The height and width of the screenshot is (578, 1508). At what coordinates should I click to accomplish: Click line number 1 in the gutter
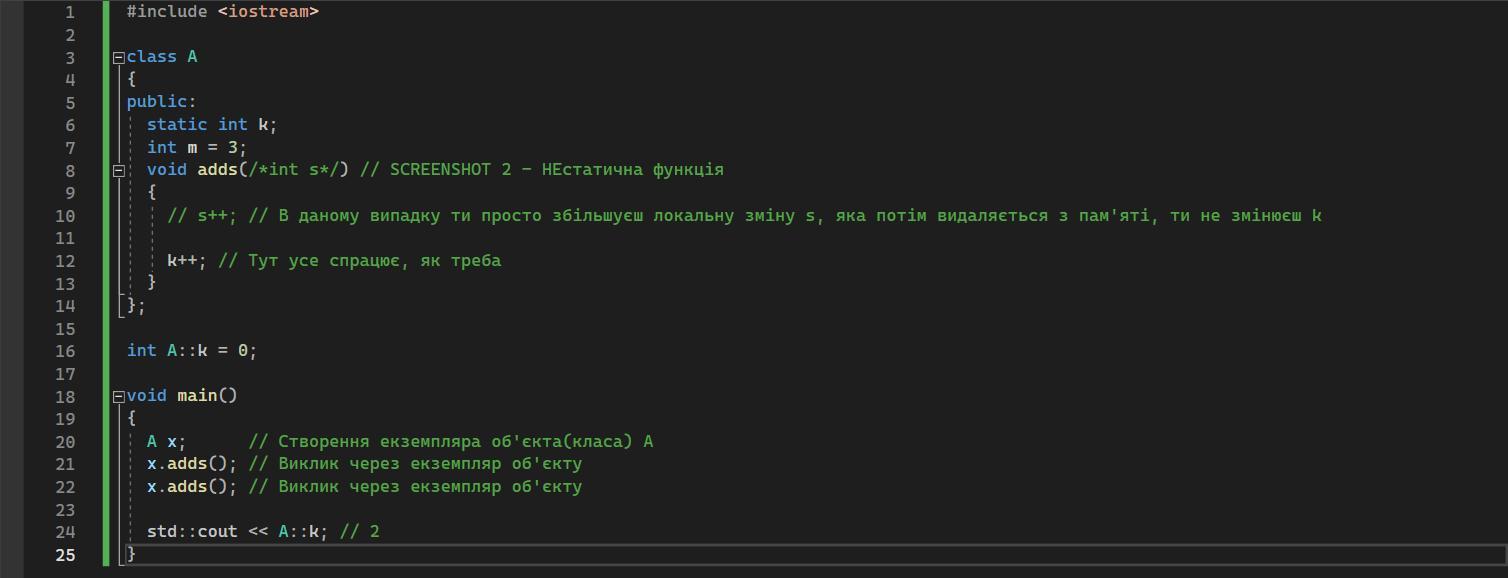(x=70, y=12)
